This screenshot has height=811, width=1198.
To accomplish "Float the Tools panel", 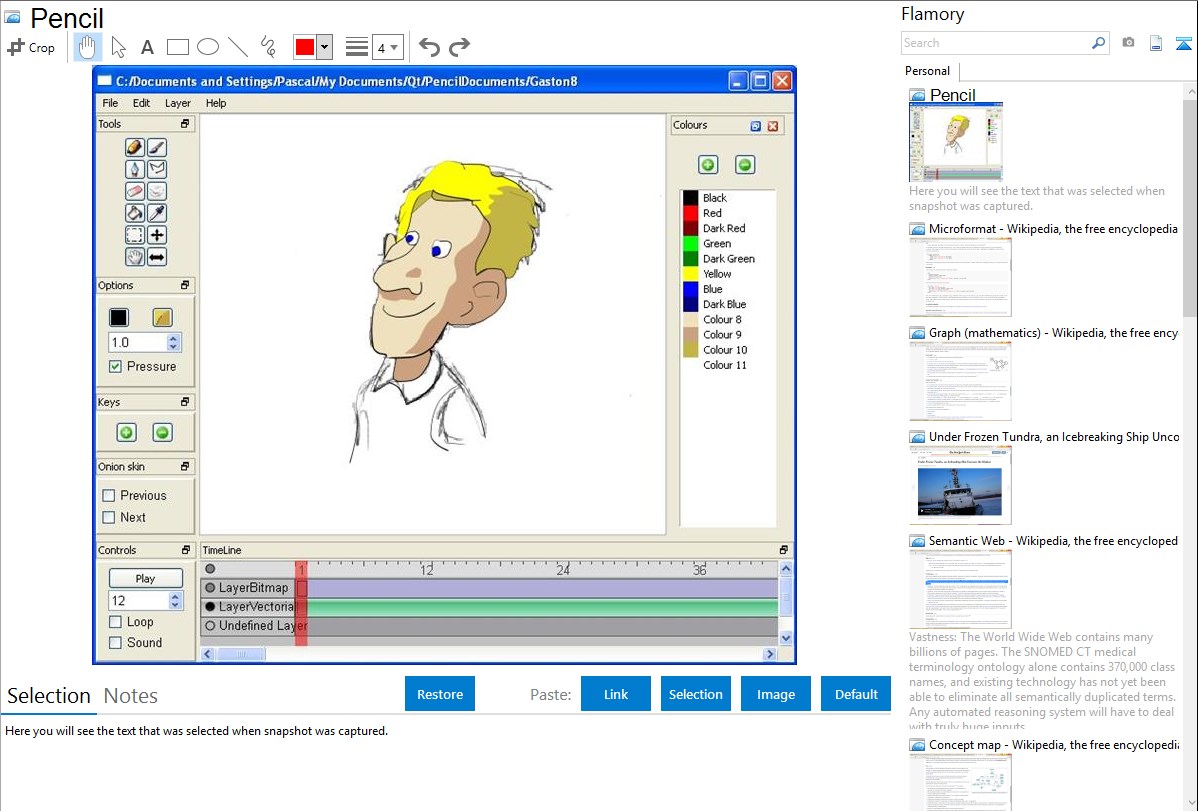I will click(185, 124).
